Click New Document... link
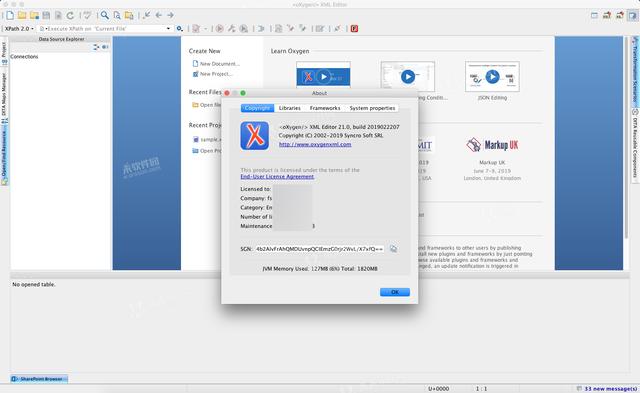The width and height of the screenshot is (640, 393). [220, 64]
